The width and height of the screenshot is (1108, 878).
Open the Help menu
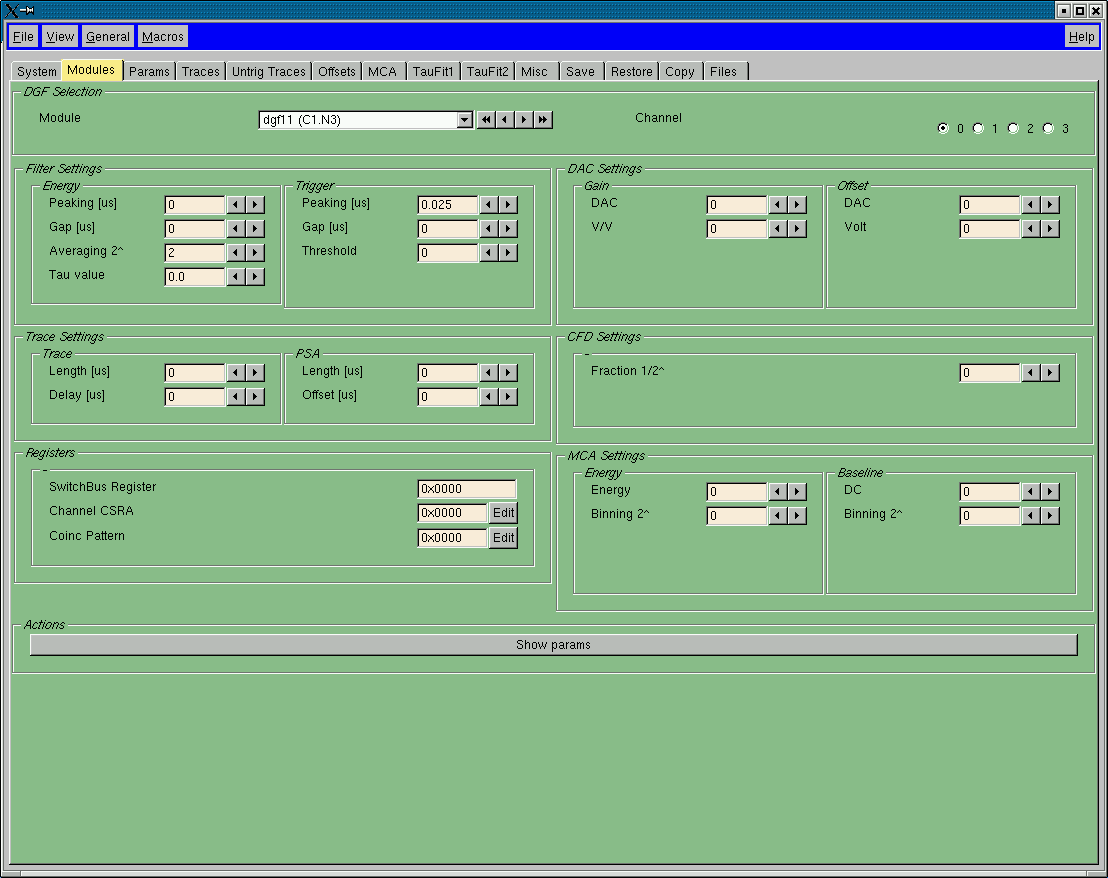pos(1081,37)
